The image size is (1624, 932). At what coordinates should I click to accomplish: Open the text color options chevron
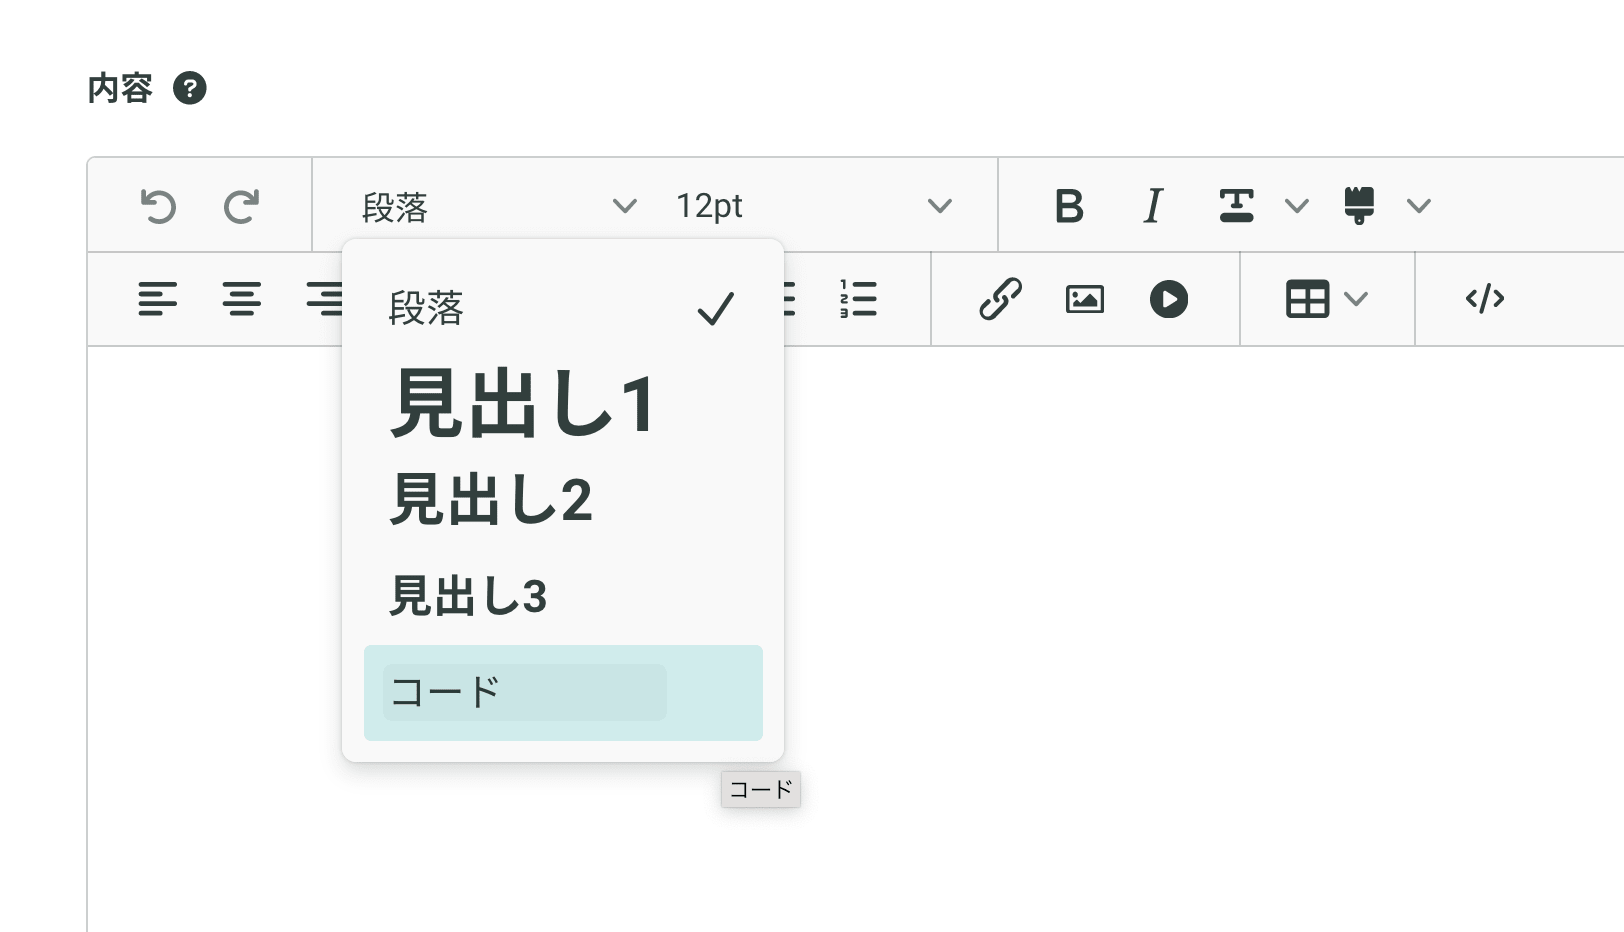click(x=1297, y=206)
